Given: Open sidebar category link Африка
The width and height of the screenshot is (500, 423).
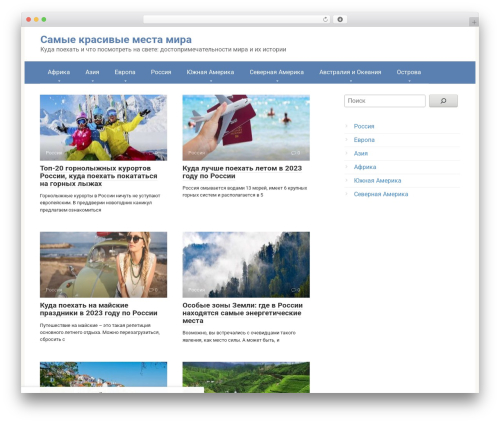Looking at the screenshot, I should tap(365, 167).
